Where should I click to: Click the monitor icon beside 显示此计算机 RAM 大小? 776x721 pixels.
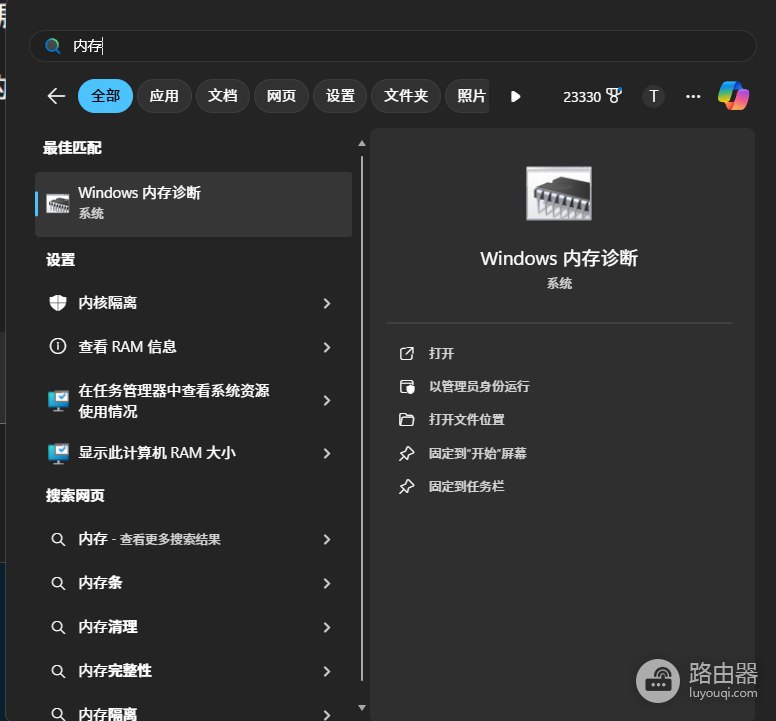[x=58, y=453]
